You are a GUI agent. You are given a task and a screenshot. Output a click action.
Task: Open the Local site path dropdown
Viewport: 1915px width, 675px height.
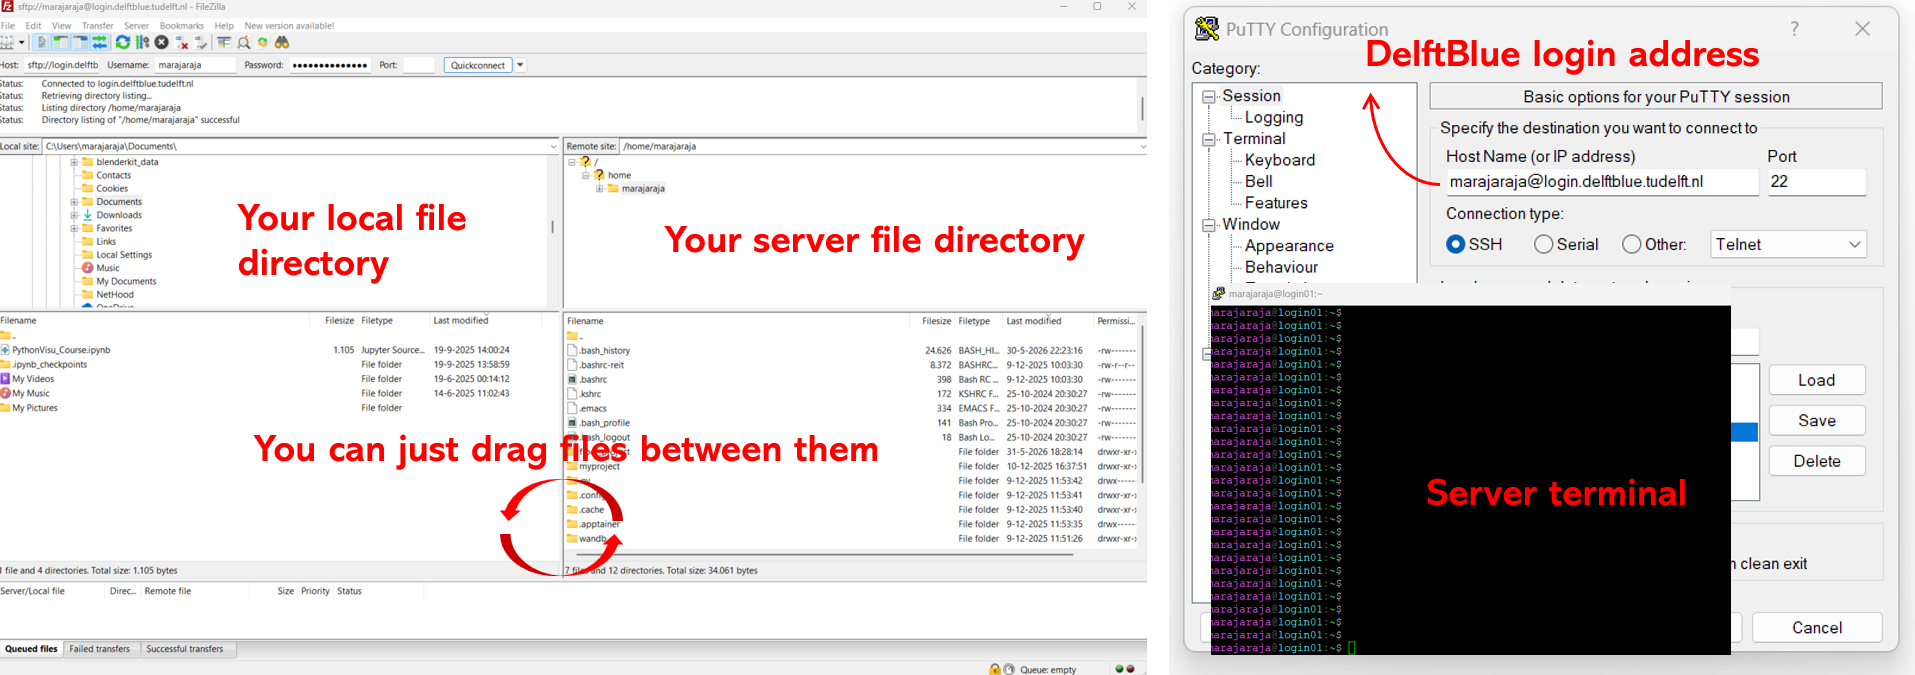point(553,146)
